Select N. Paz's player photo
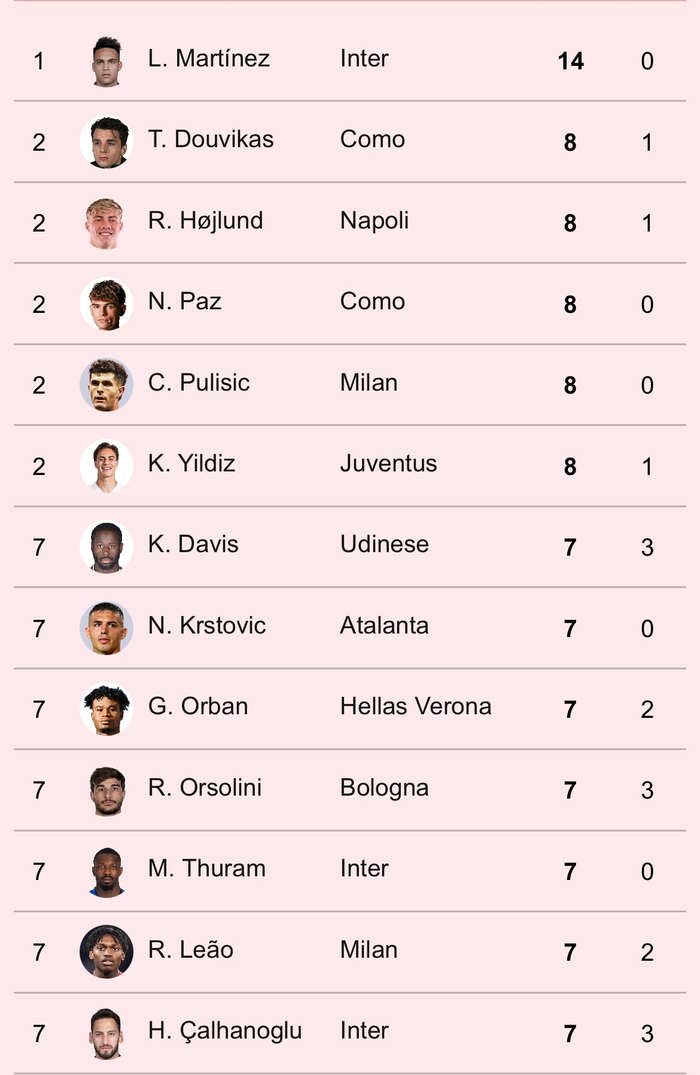This screenshot has height=1075, width=700. point(106,304)
